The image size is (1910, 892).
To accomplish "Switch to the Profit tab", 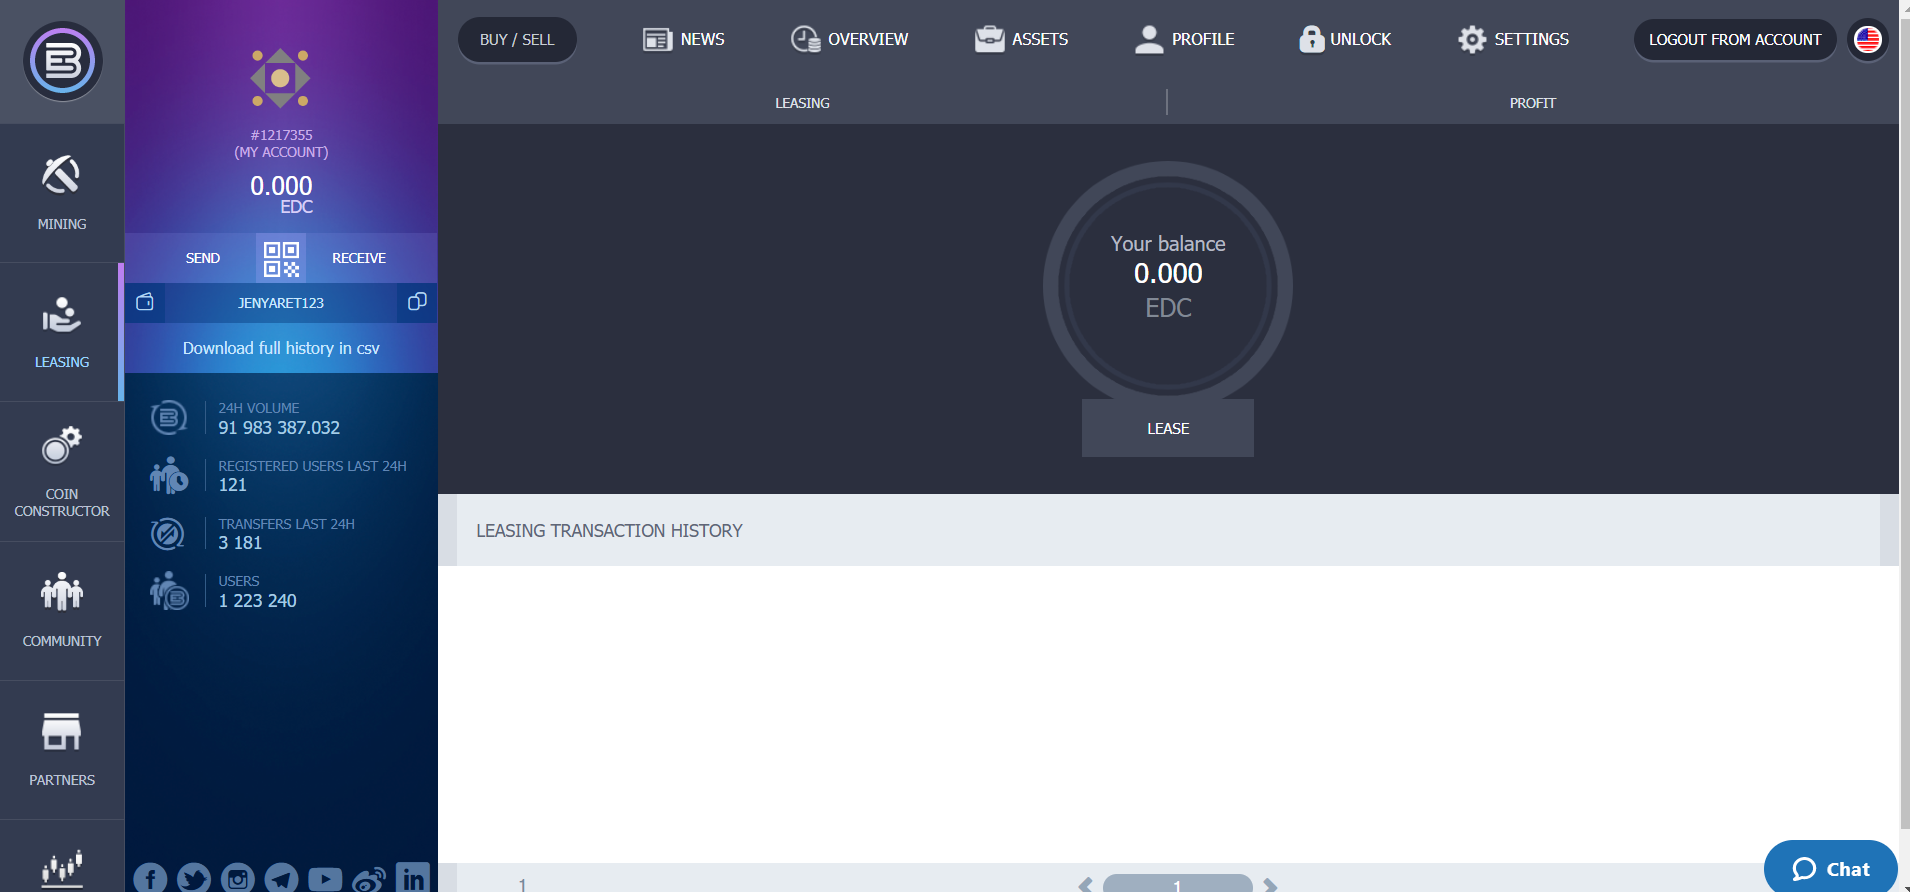I will pos(1532,103).
